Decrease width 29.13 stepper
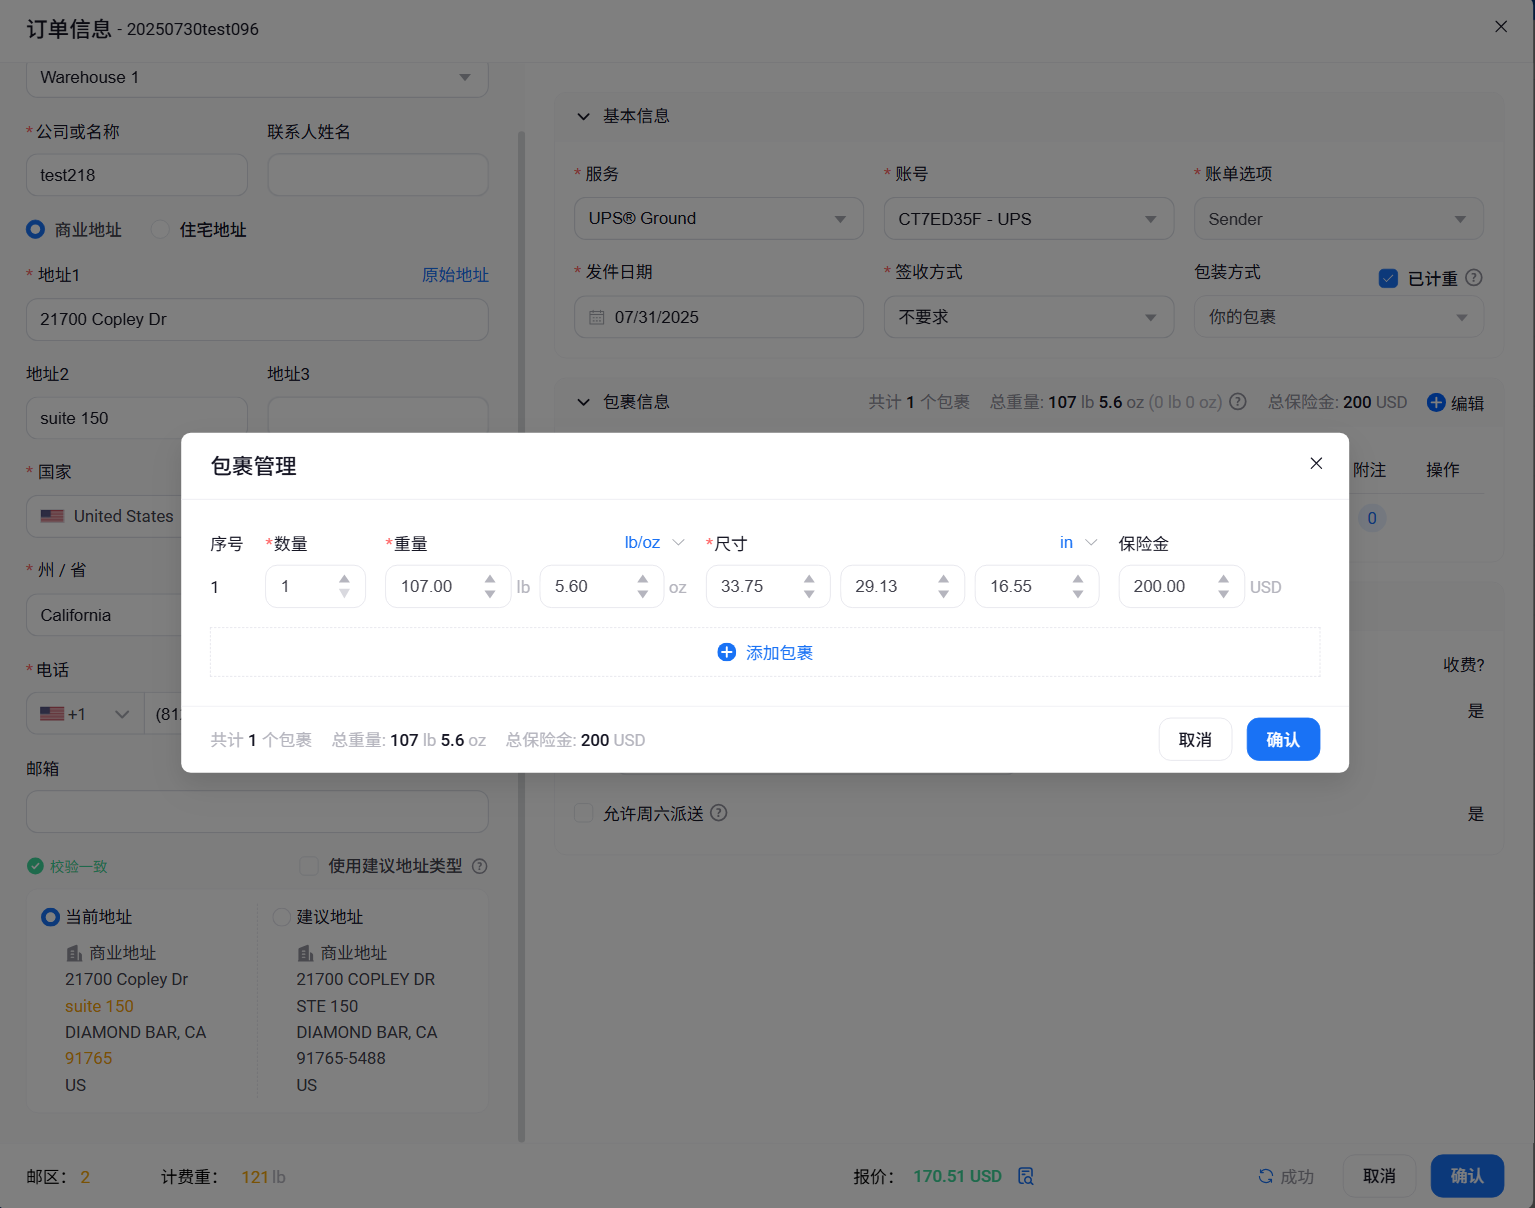The height and width of the screenshot is (1208, 1535). [943, 593]
